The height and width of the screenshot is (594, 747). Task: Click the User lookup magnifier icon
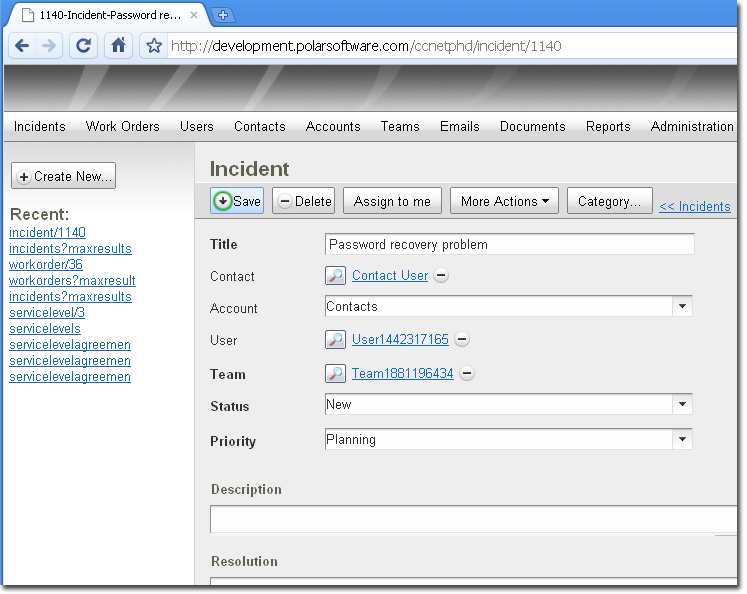[336, 340]
